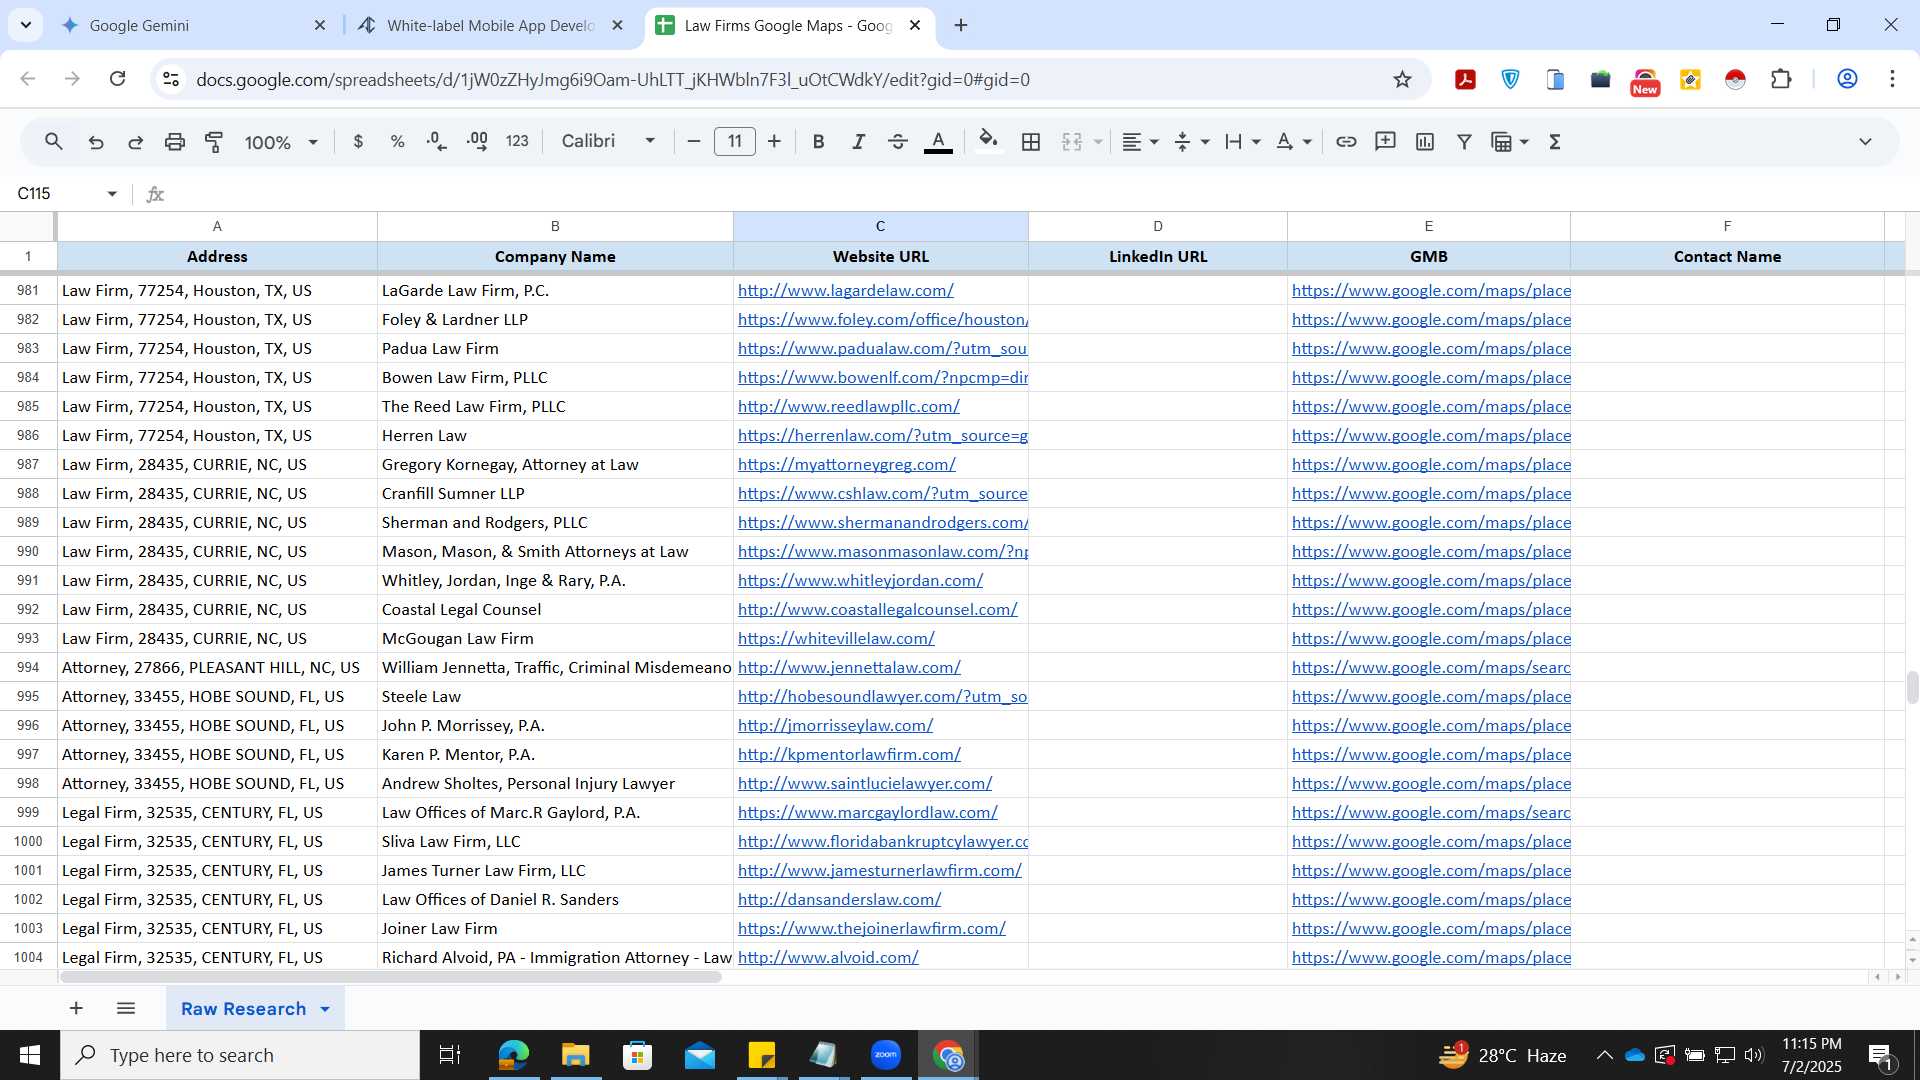Open File Explorer from the taskbar

(575, 1055)
